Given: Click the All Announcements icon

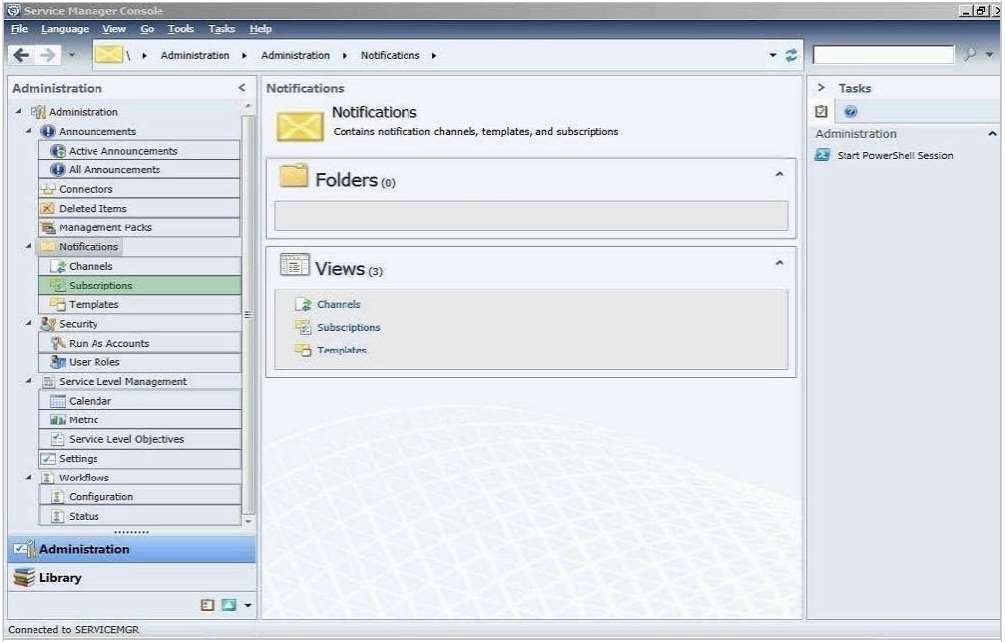Looking at the screenshot, I should tap(58, 169).
